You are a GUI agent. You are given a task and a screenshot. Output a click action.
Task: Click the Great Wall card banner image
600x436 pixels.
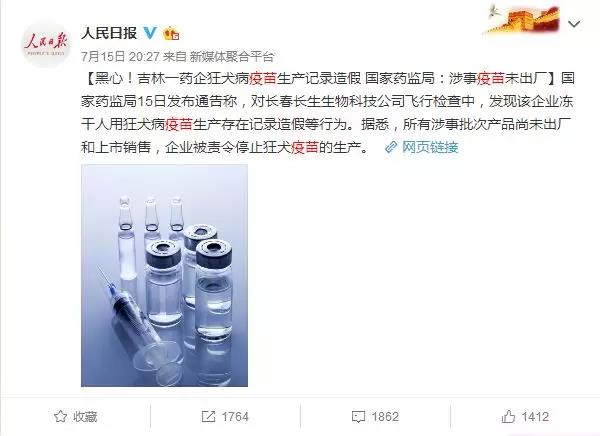[523, 19]
